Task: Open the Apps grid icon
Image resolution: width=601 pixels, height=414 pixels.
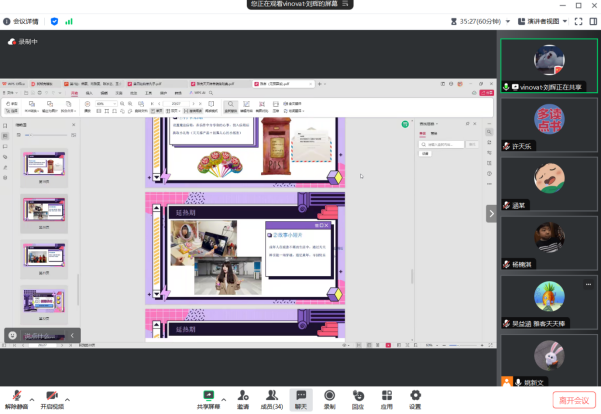Action: (x=386, y=396)
